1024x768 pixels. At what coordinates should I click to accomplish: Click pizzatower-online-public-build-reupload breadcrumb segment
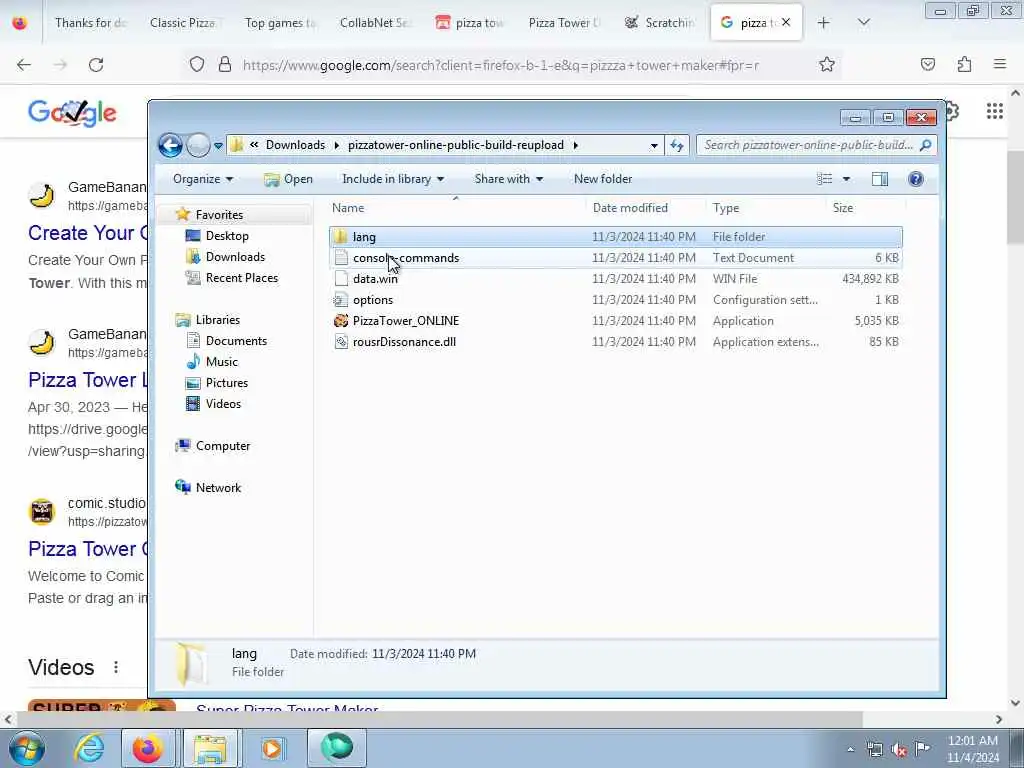(x=455, y=145)
